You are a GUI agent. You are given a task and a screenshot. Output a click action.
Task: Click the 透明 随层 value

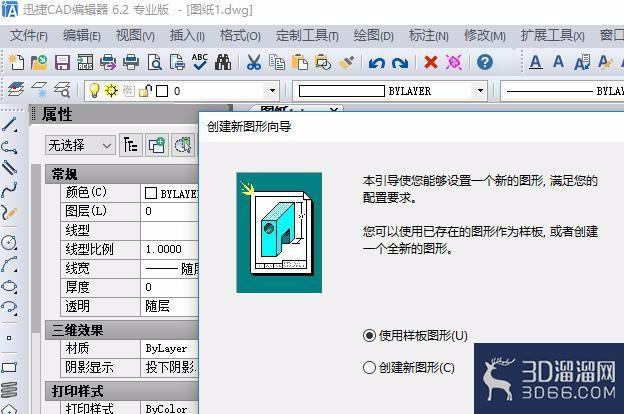[169, 307]
